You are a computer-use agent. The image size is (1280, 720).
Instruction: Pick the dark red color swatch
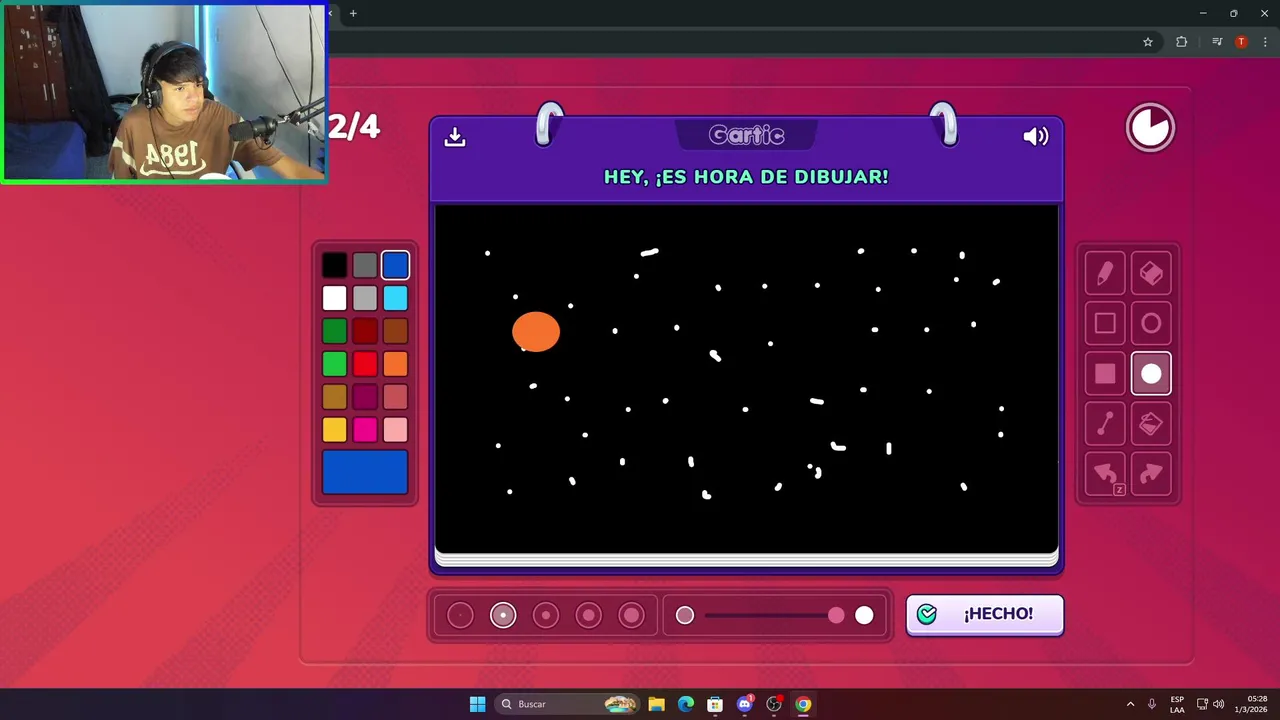pyautogui.click(x=365, y=331)
